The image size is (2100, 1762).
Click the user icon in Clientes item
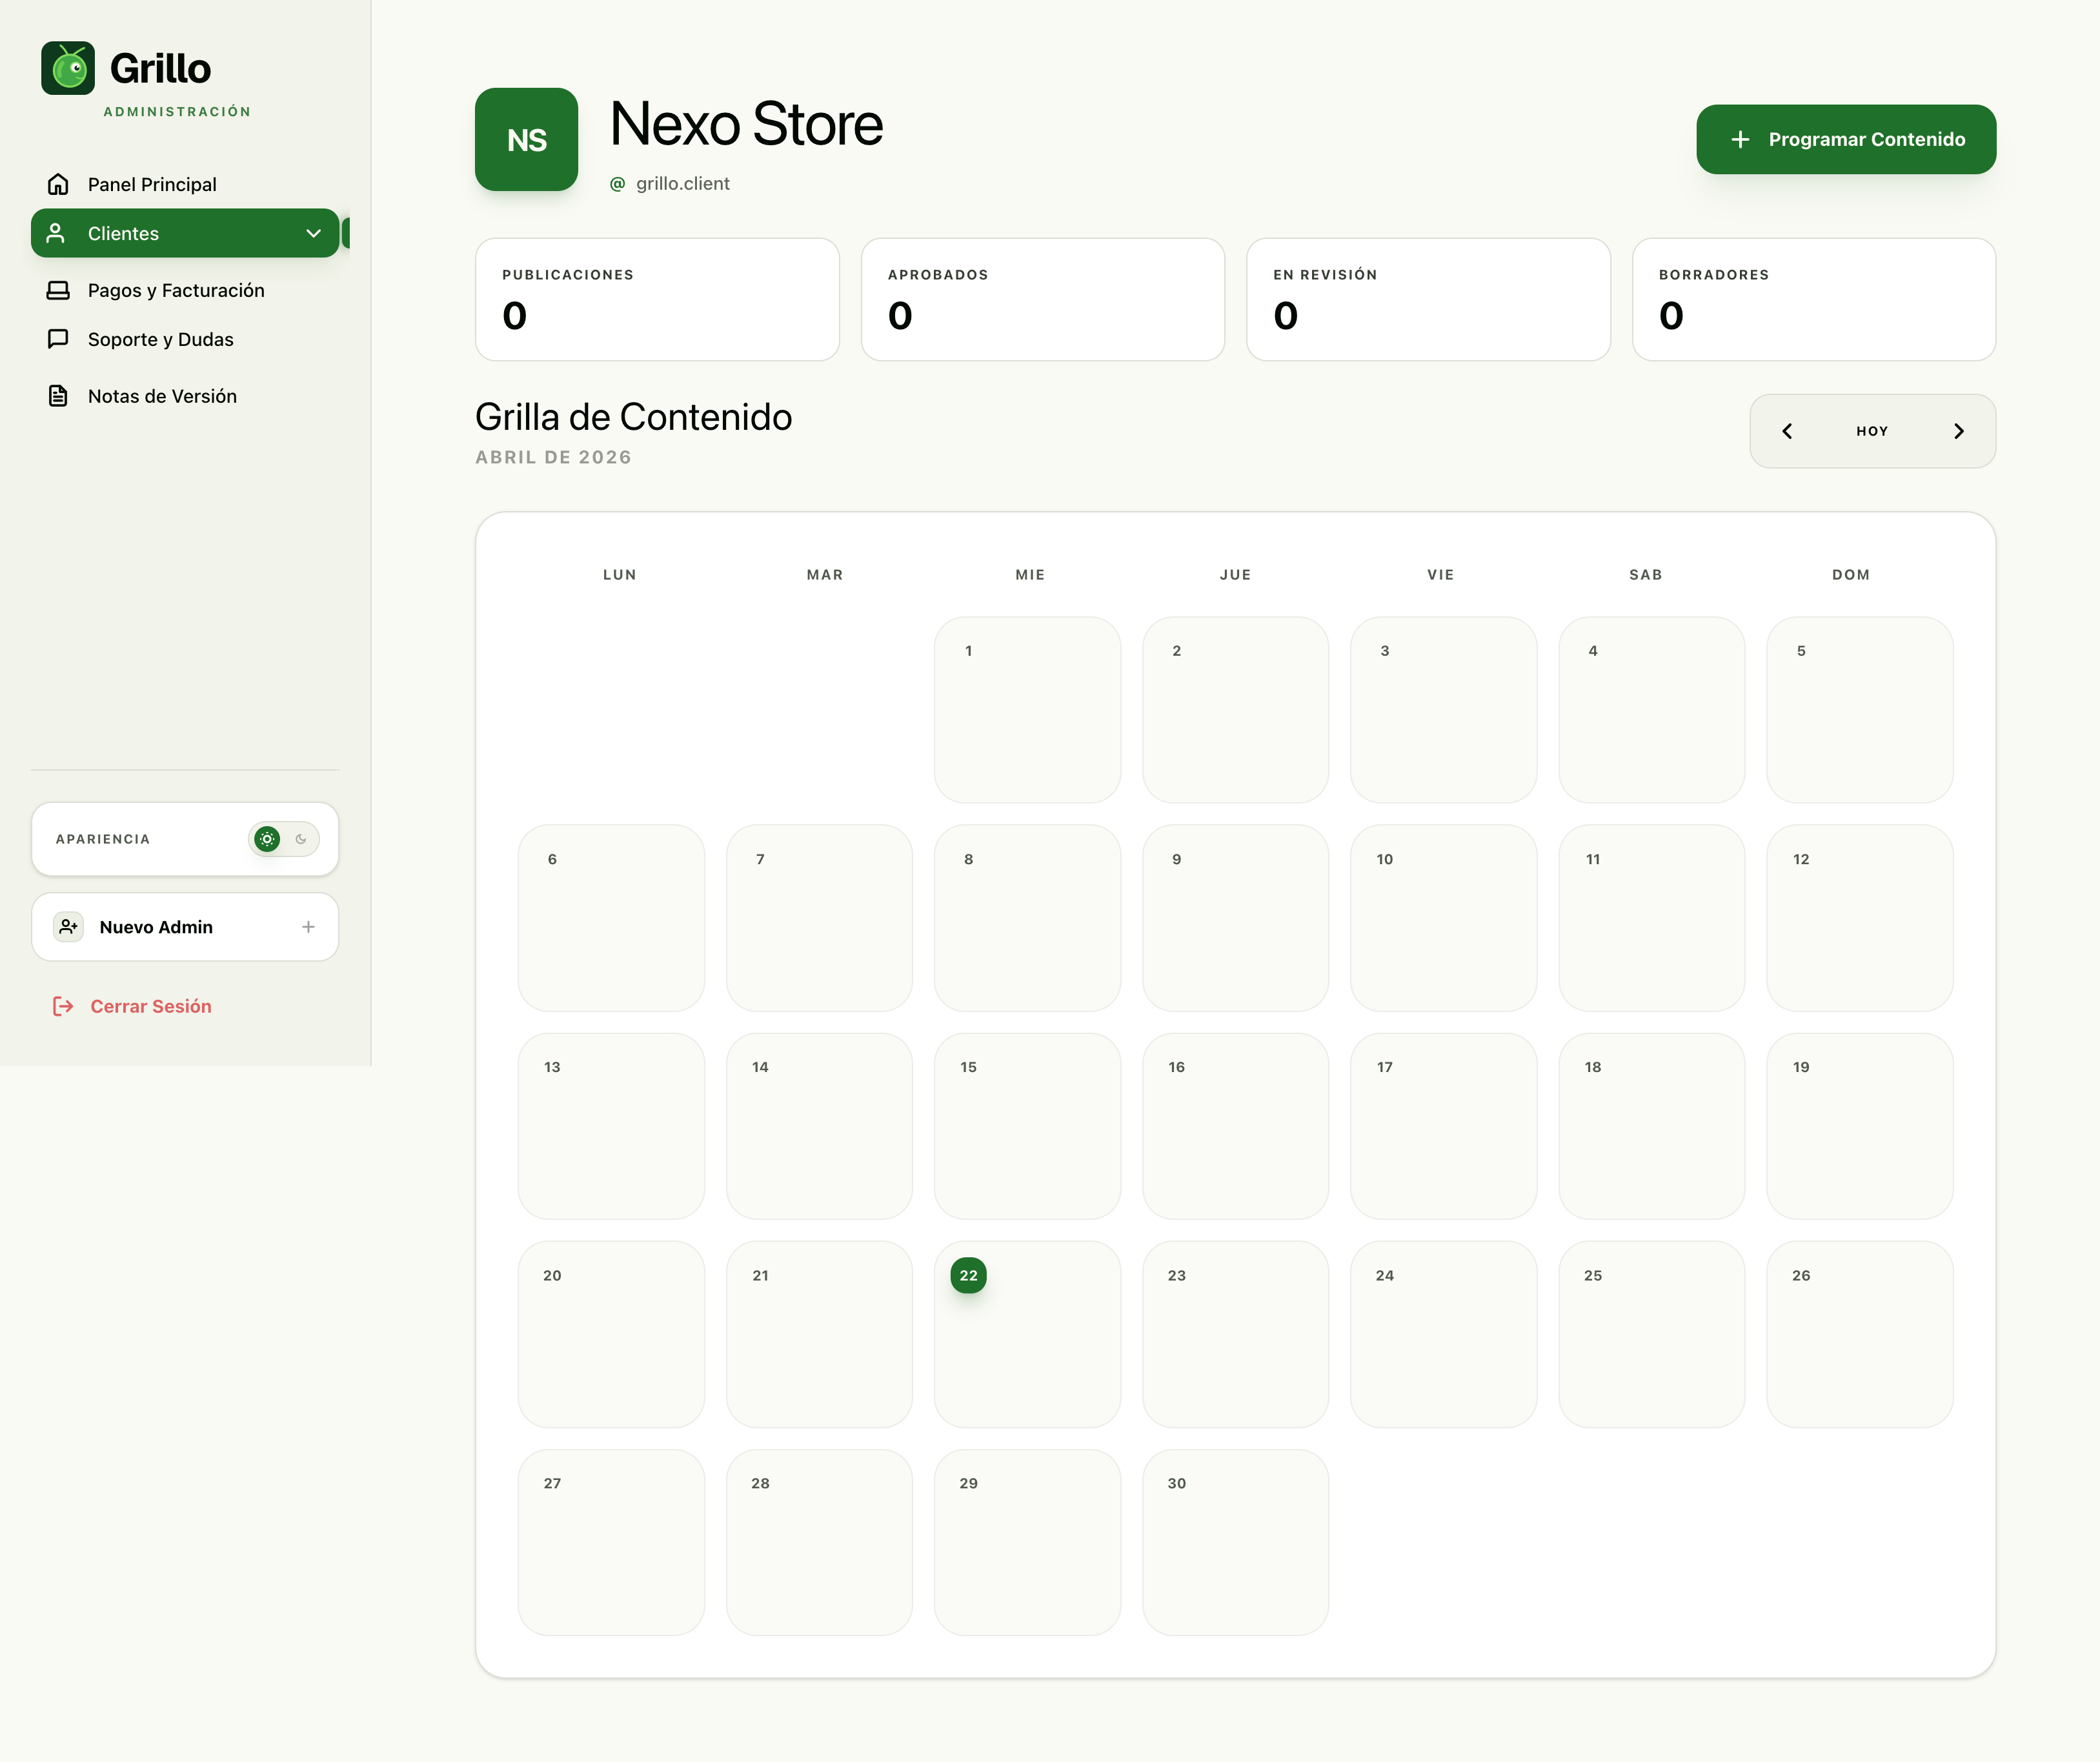point(56,233)
